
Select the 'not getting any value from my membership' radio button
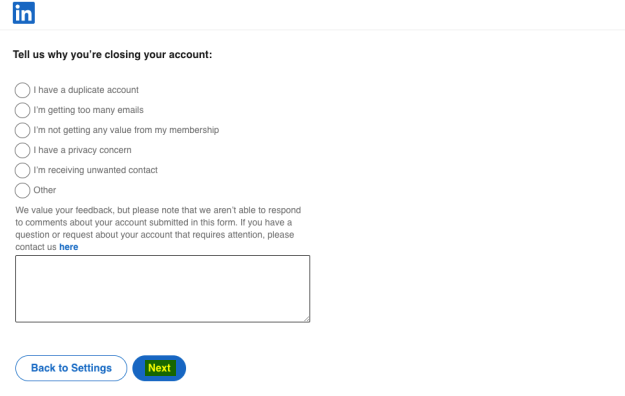22,130
